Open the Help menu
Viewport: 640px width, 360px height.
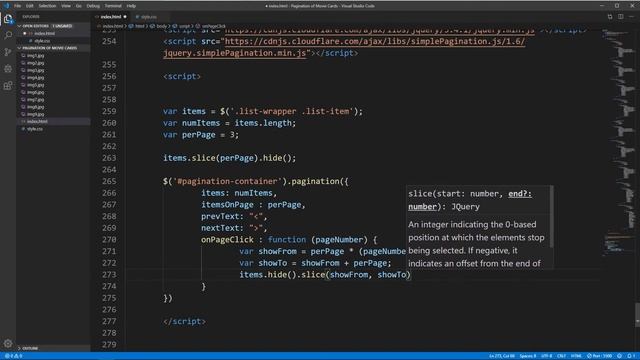[x=131, y=6]
